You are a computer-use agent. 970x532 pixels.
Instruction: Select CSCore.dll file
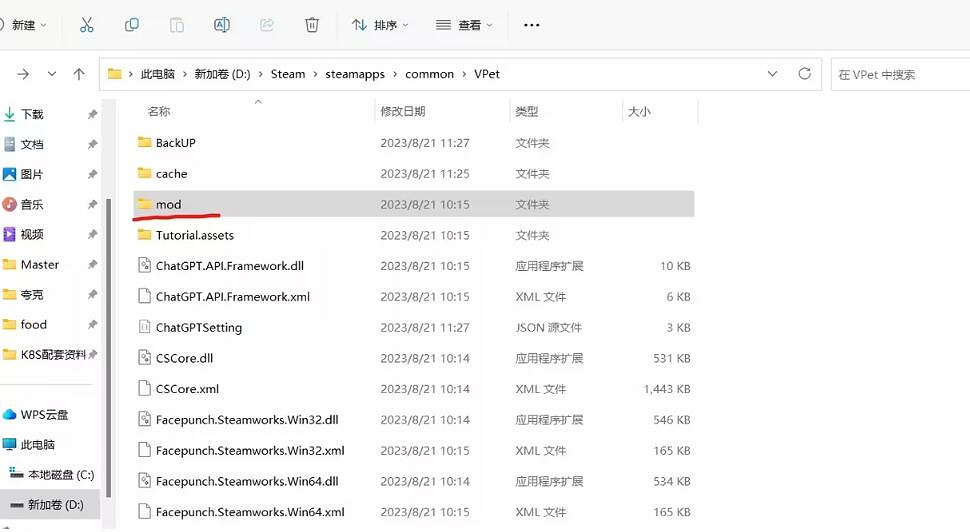click(x=413, y=358)
